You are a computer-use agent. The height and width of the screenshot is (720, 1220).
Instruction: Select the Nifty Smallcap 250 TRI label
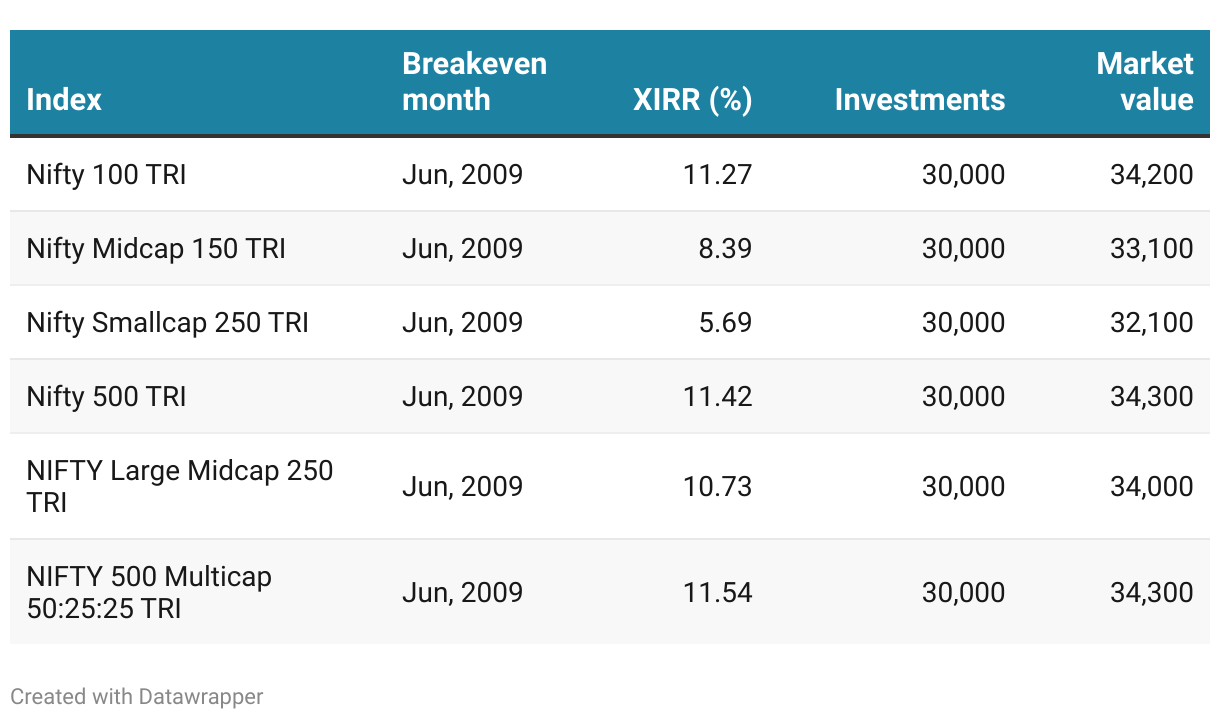click(x=167, y=323)
